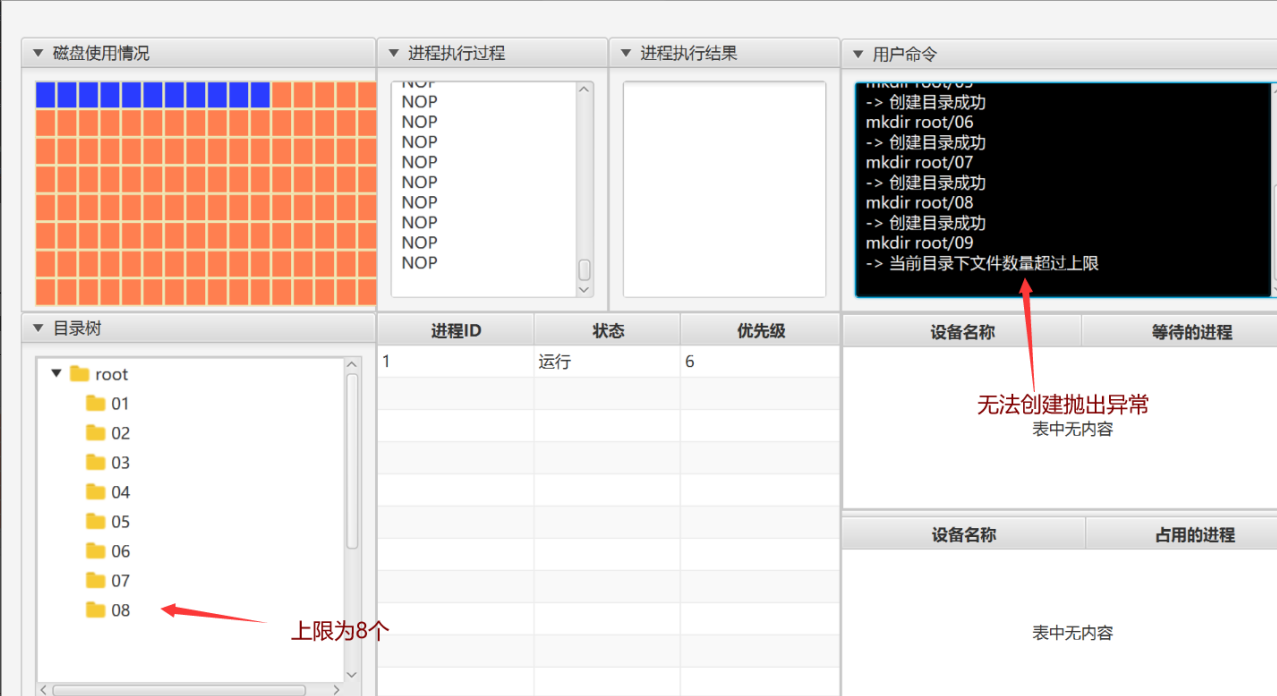Sort by 状态 column header

(607, 331)
